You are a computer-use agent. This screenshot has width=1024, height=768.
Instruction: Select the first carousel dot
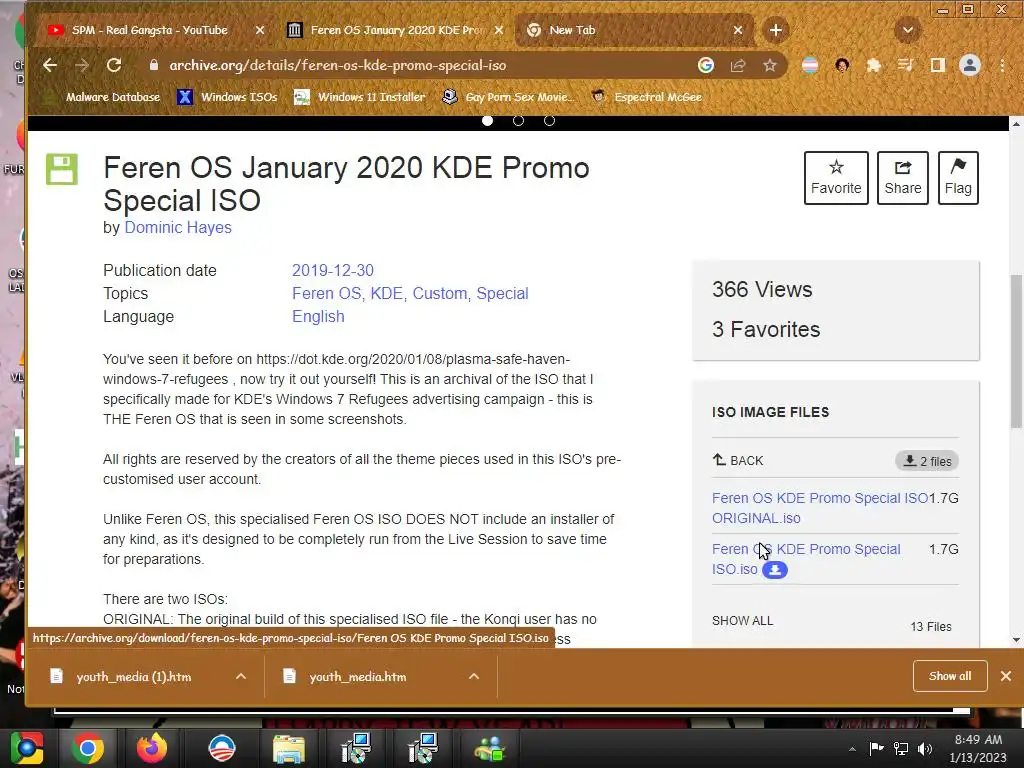(487, 121)
